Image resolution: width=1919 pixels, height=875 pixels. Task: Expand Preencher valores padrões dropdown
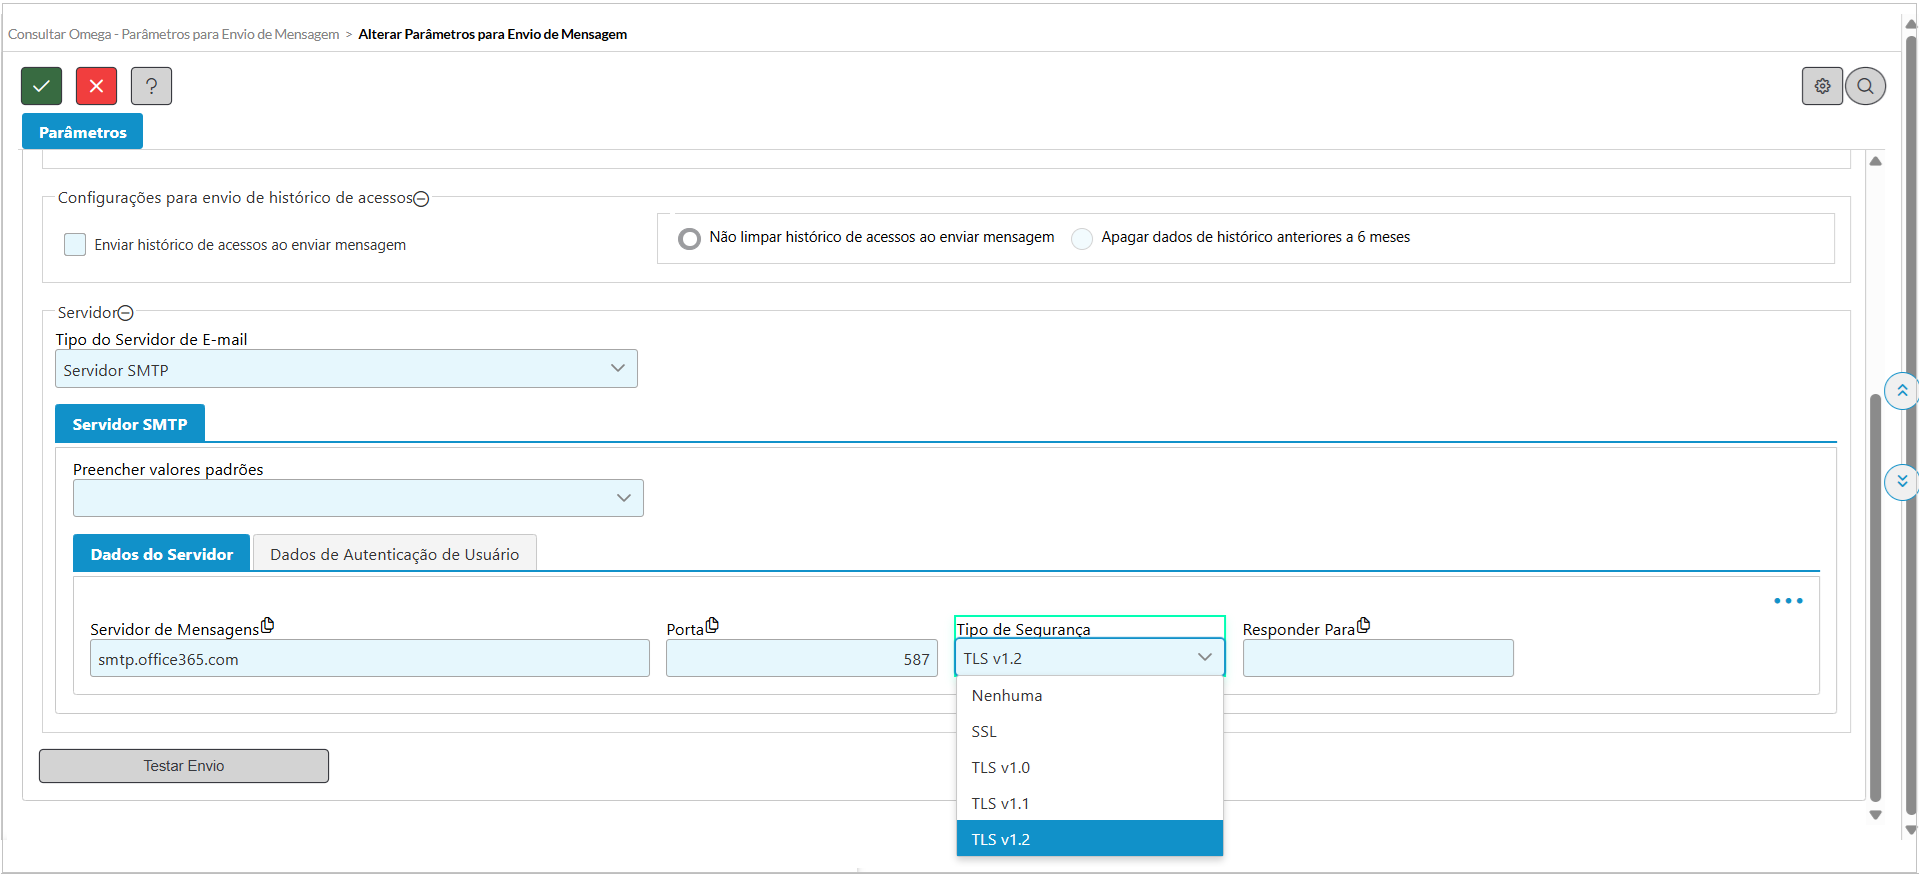358,498
